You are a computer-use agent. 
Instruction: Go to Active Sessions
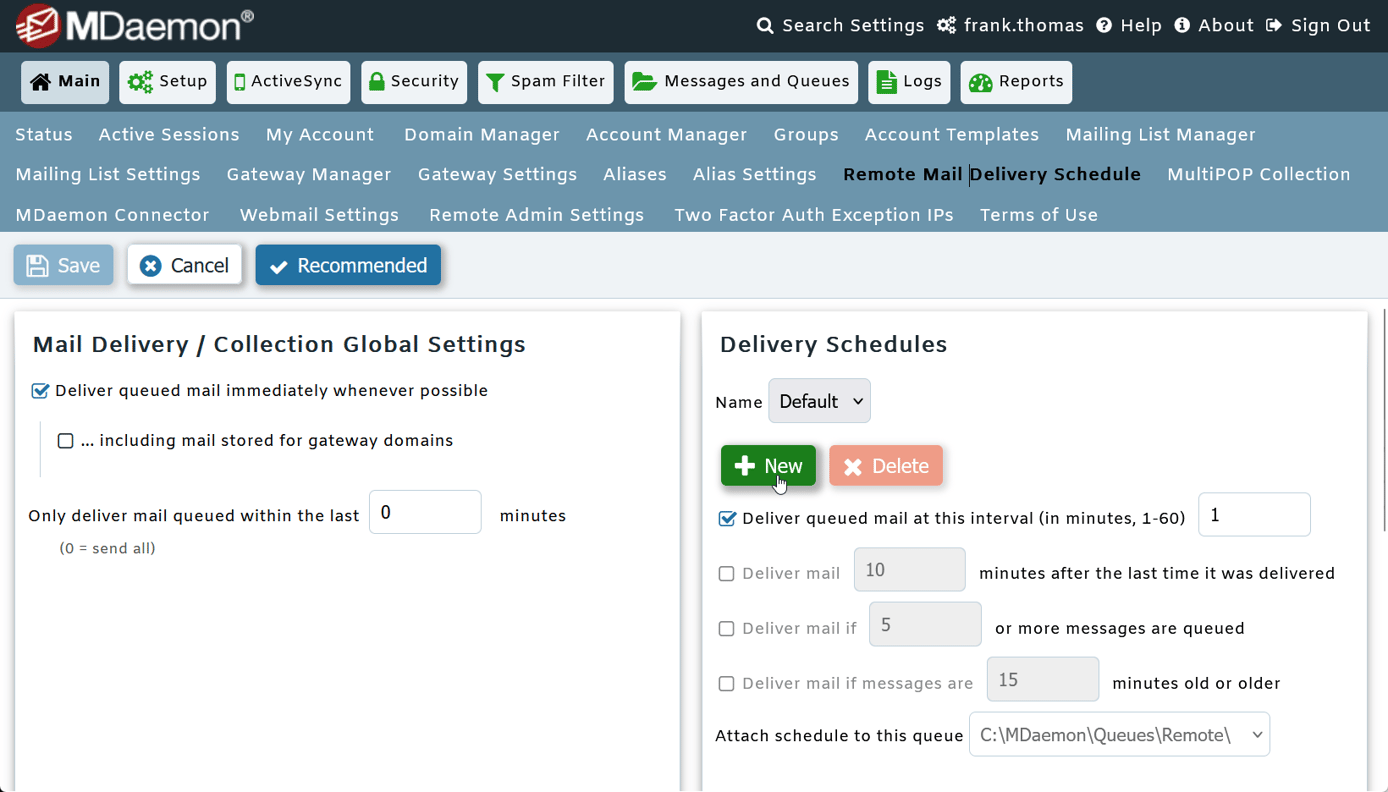pyautogui.click(x=169, y=135)
